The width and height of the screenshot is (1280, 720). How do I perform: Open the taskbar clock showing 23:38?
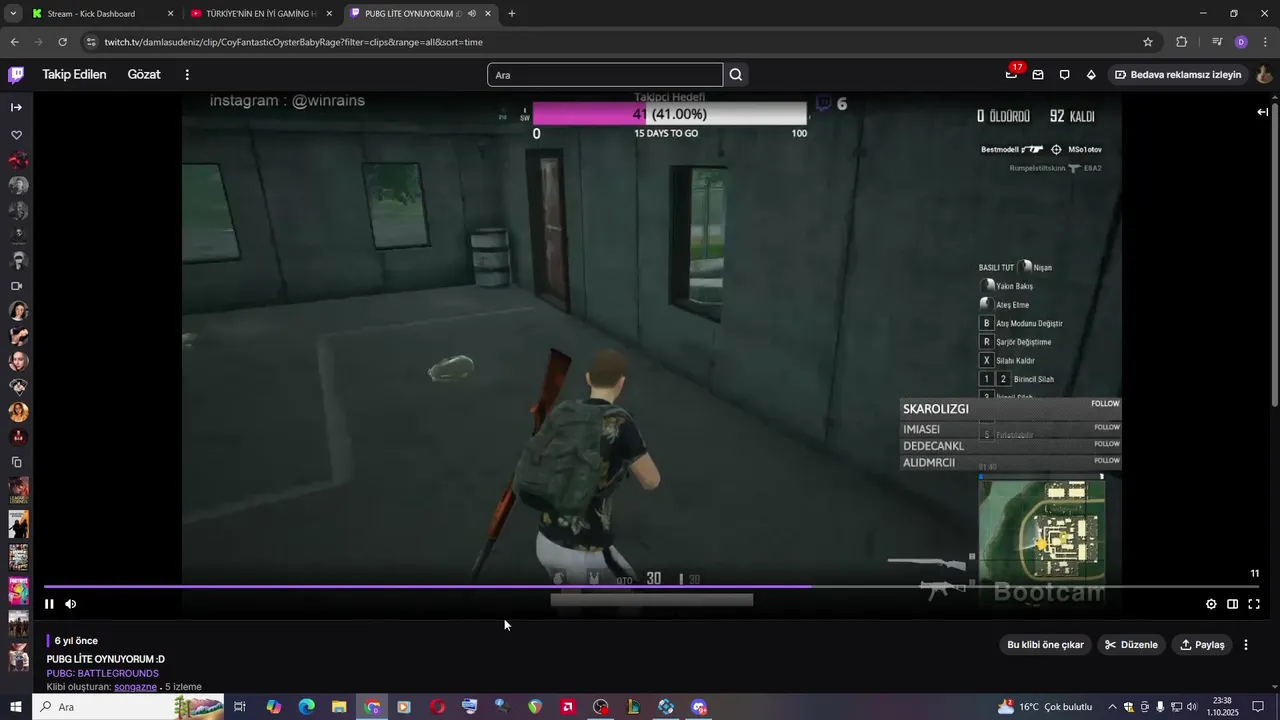(x=1221, y=707)
